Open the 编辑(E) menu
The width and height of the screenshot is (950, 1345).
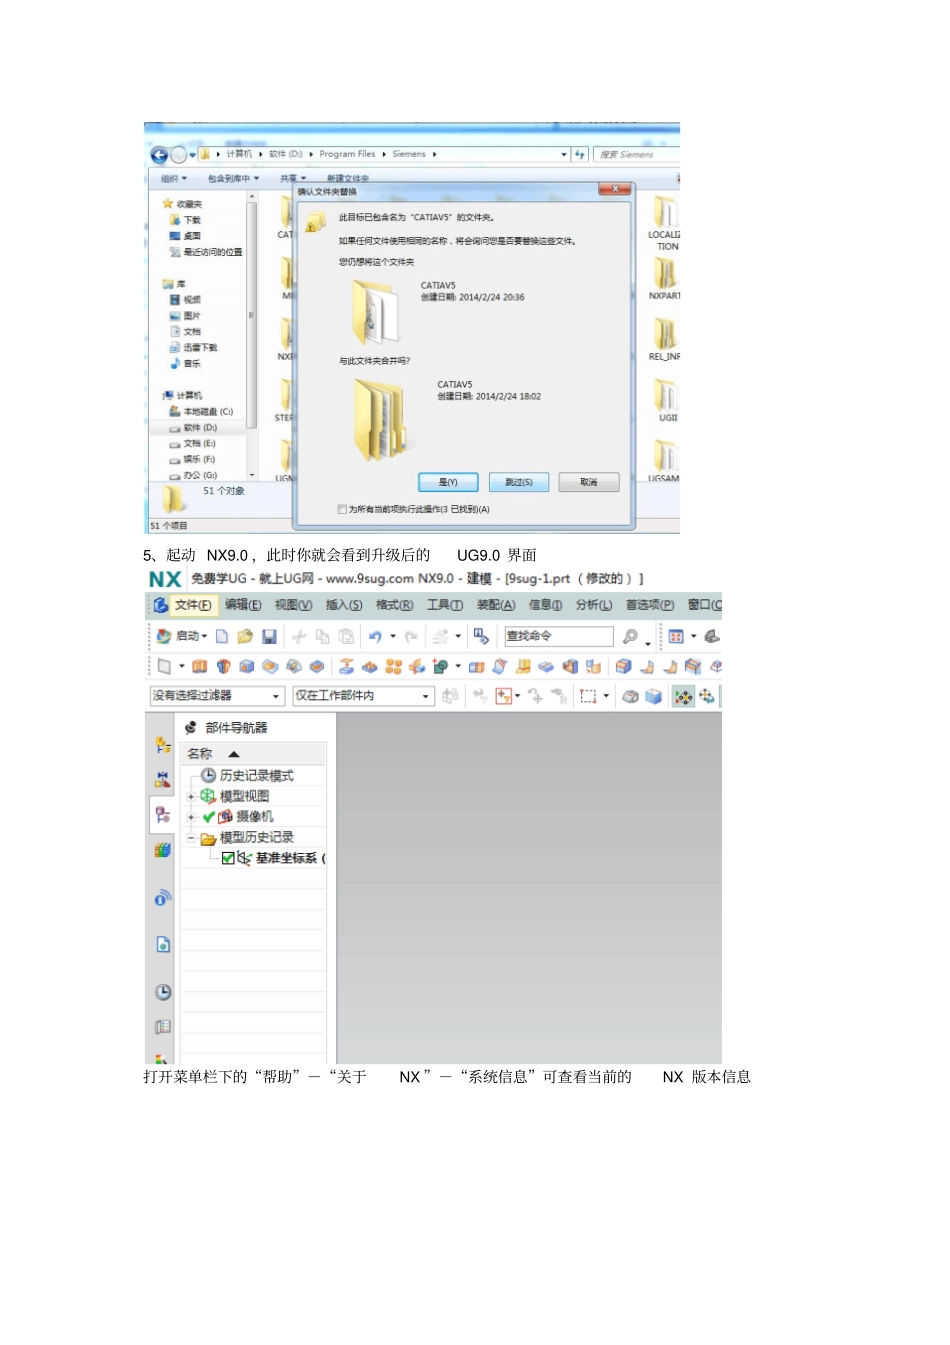(x=243, y=605)
